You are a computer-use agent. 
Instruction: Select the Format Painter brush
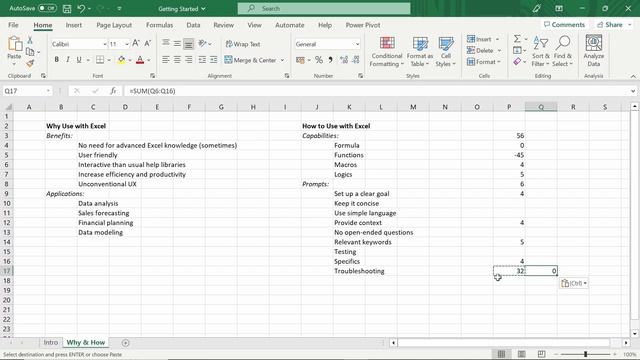(30, 63)
